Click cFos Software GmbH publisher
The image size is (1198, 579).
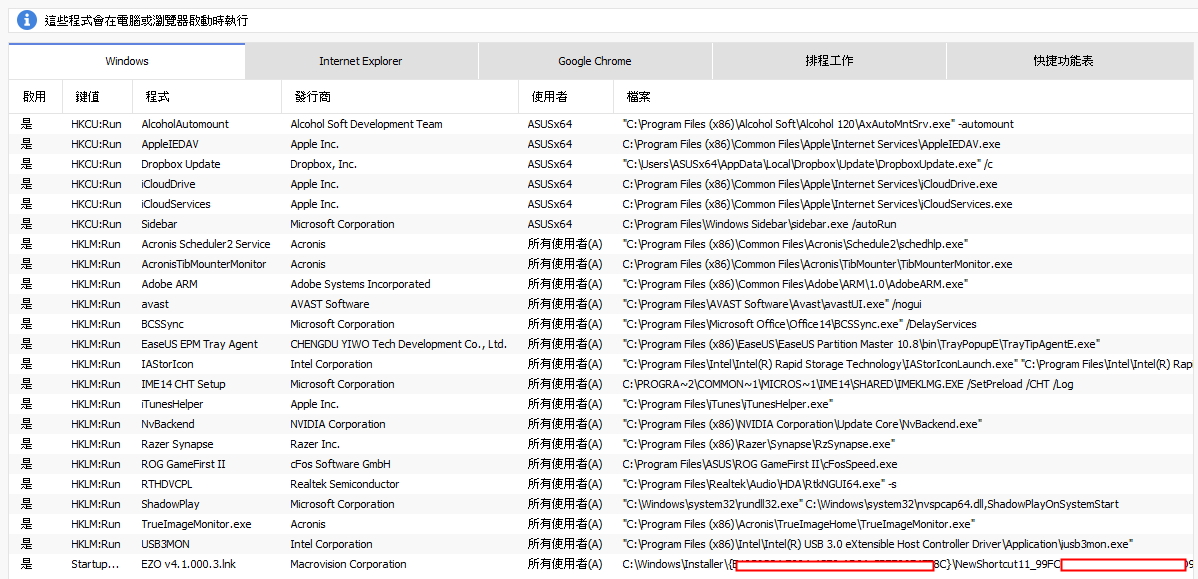coord(341,464)
